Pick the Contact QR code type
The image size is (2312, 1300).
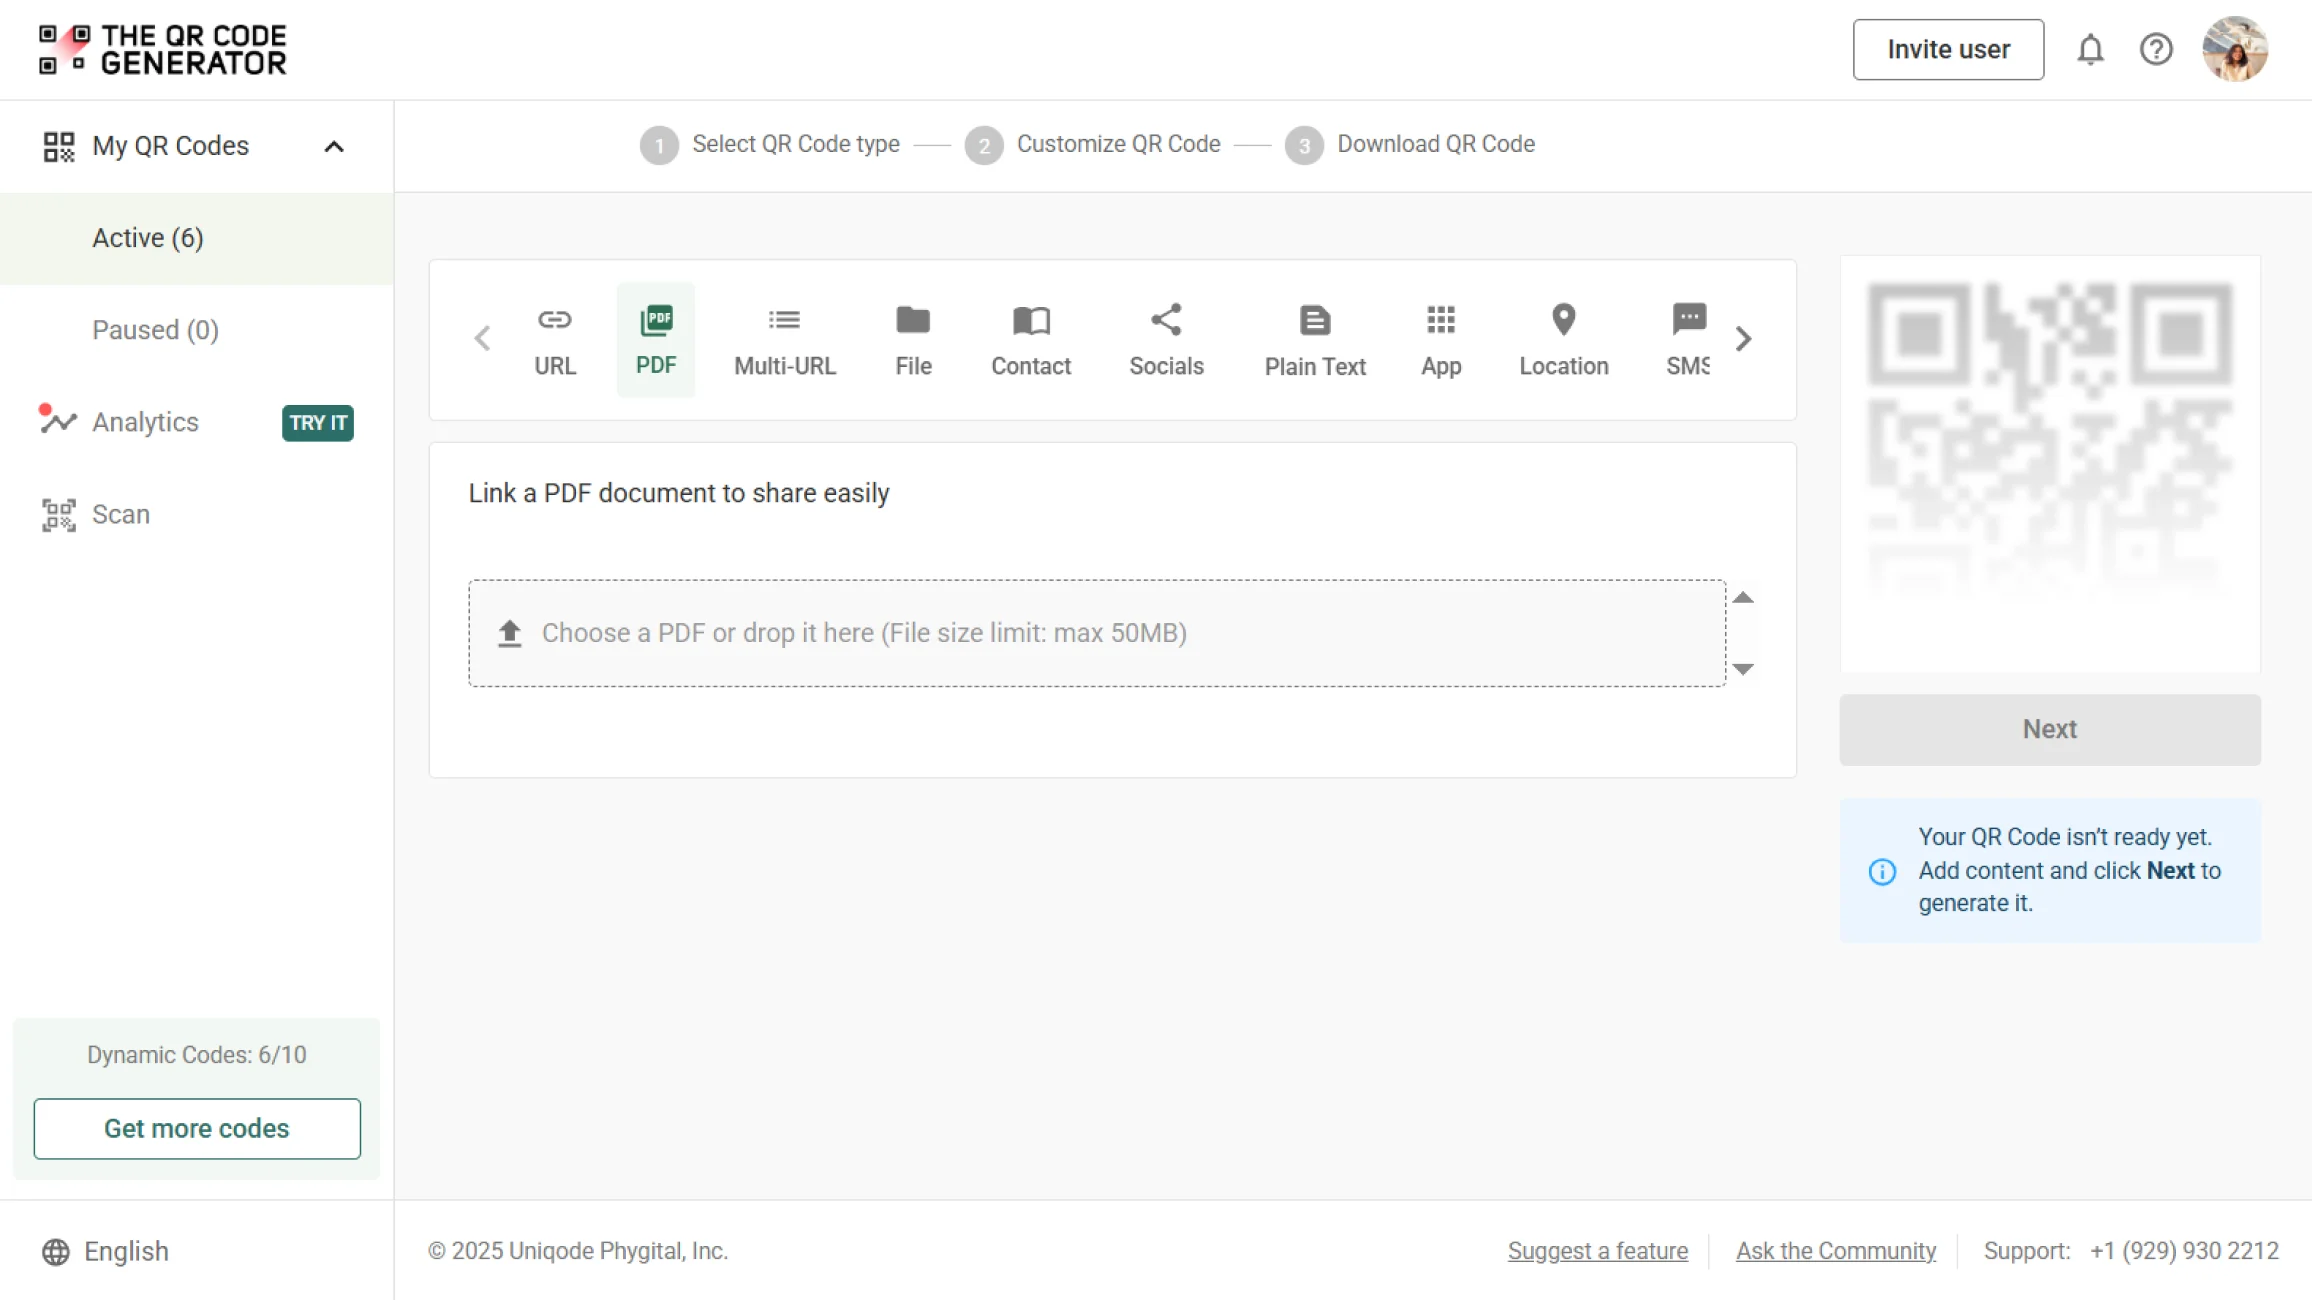1030,340
